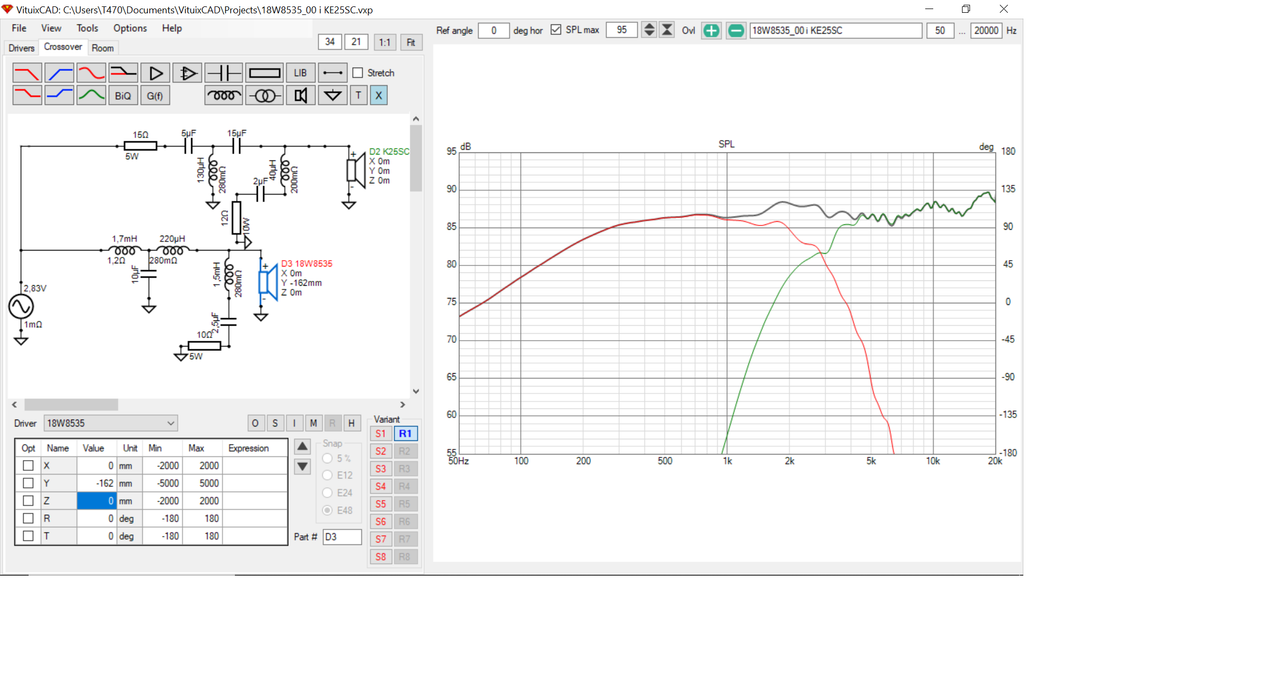This screenshot has width=1279, height=693.
Task: Tick the Opt checkbox for R
Action: (28, 519)
